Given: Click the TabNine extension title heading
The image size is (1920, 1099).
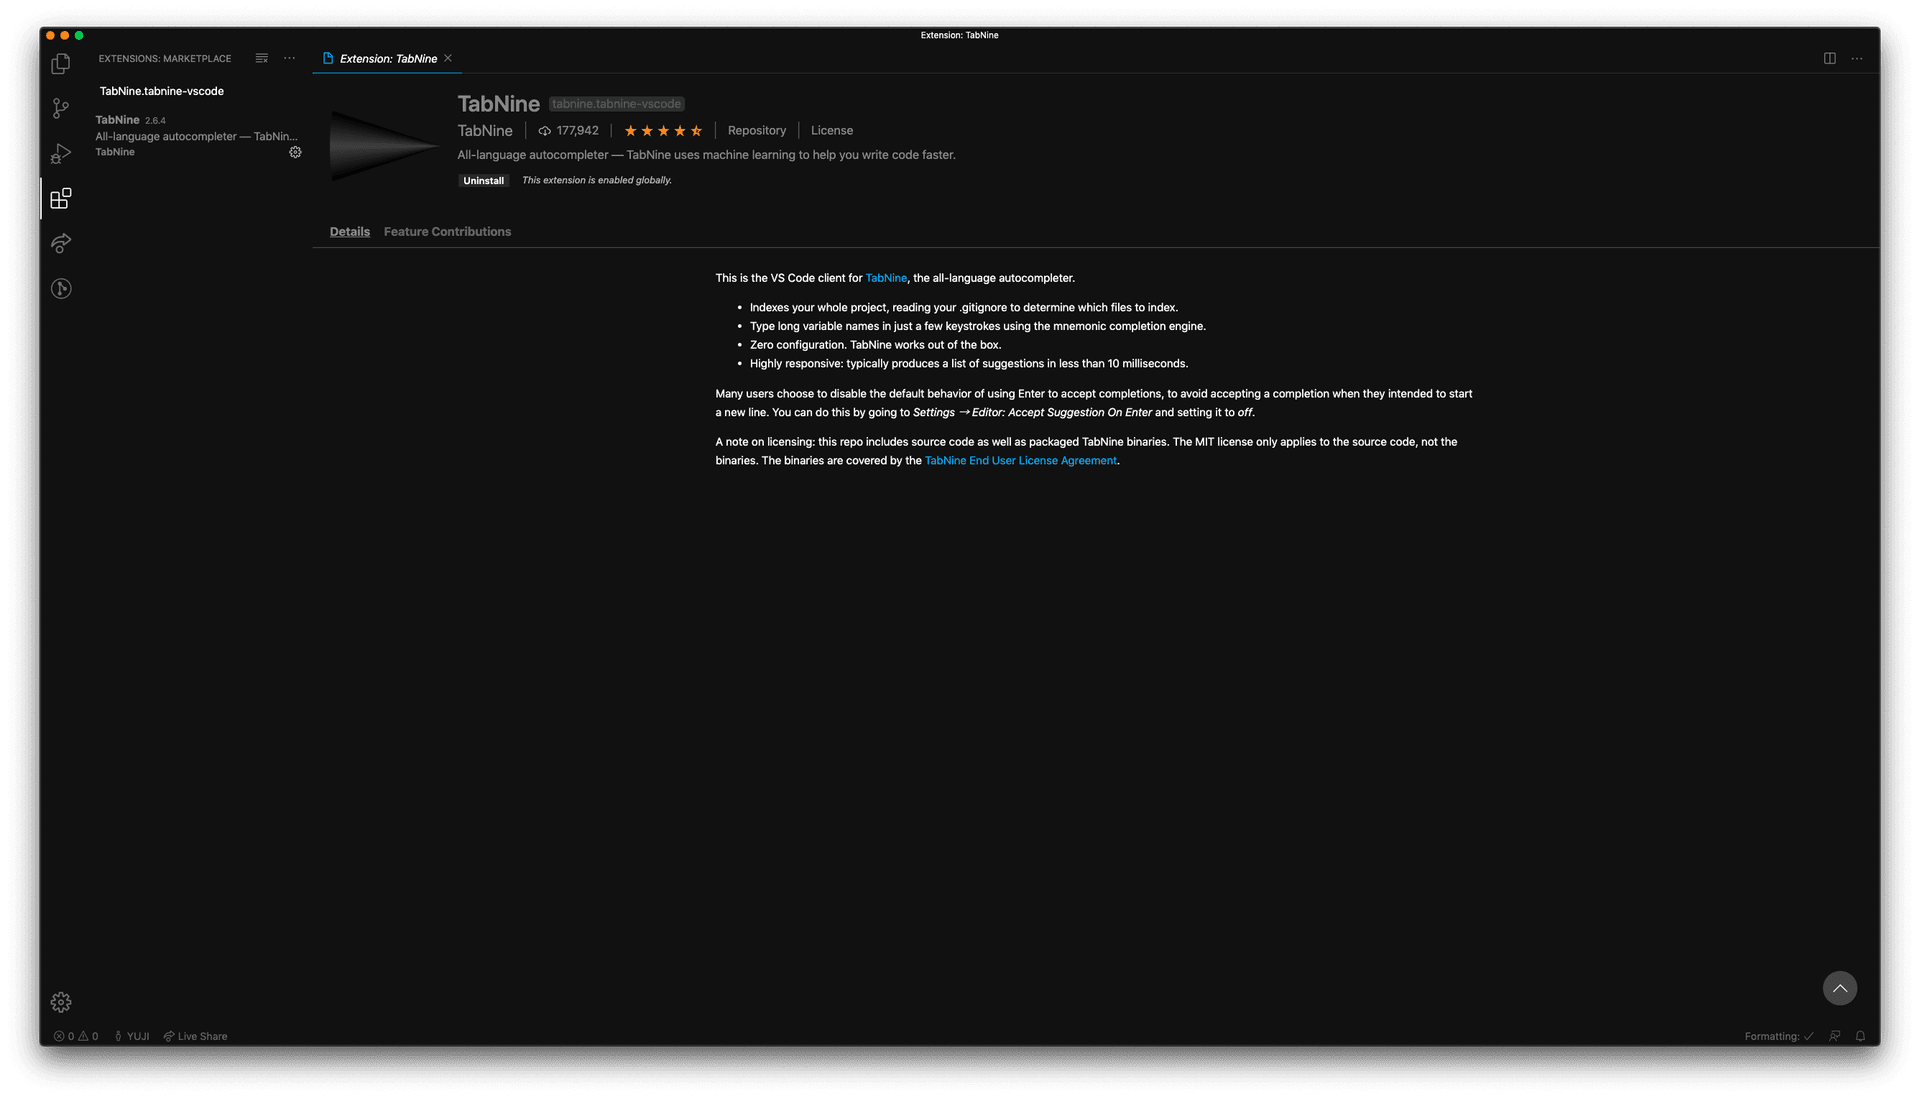Looking at the screenshot, I should (498, 104).
